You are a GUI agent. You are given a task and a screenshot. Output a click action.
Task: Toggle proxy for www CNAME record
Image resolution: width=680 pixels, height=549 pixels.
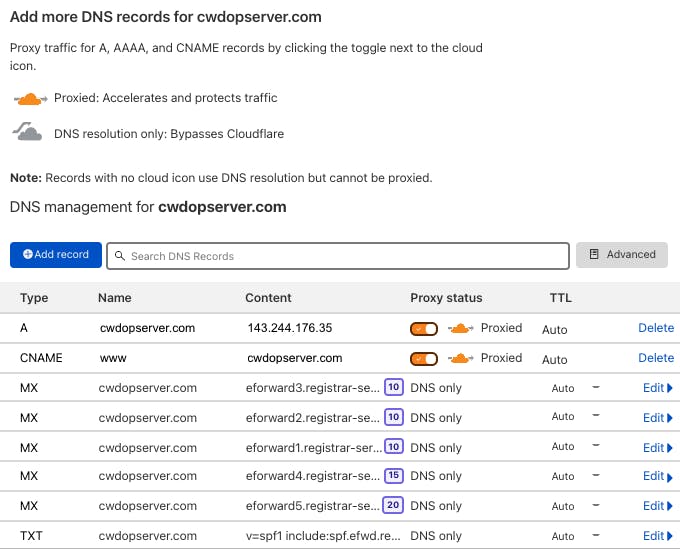[424, 359]
